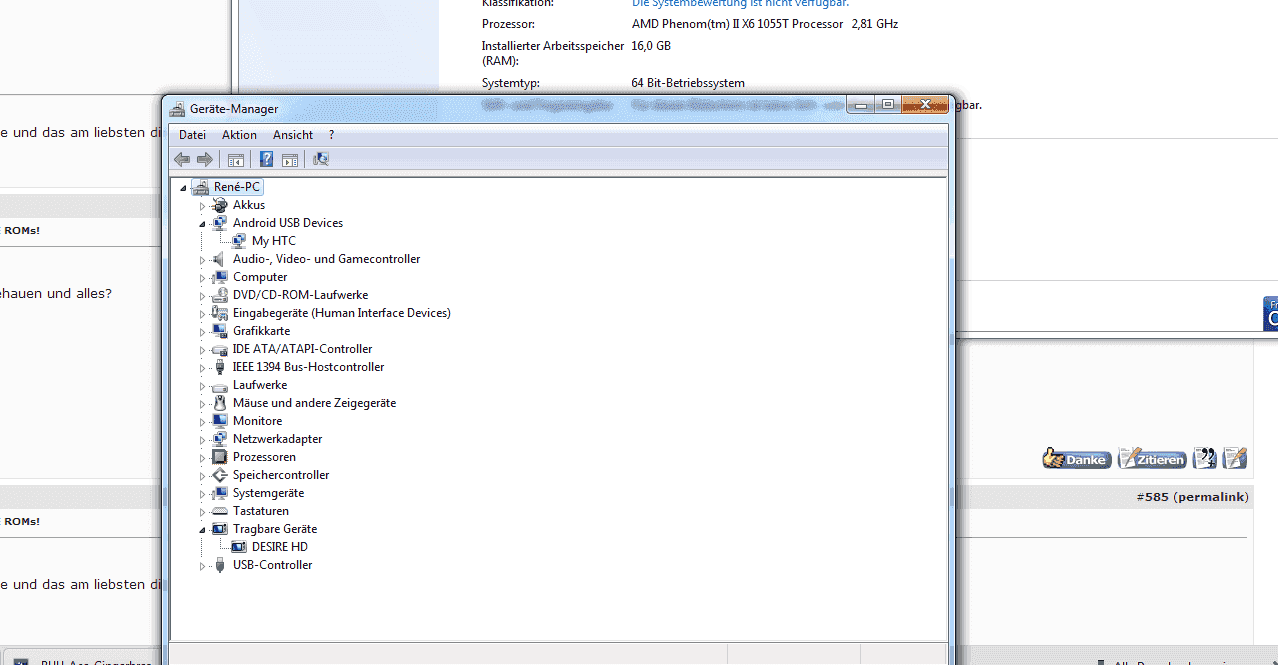Click the Danke button in the forum
The height and width of the screenshot is (665, 1278).
click(x=1077, y=458)
